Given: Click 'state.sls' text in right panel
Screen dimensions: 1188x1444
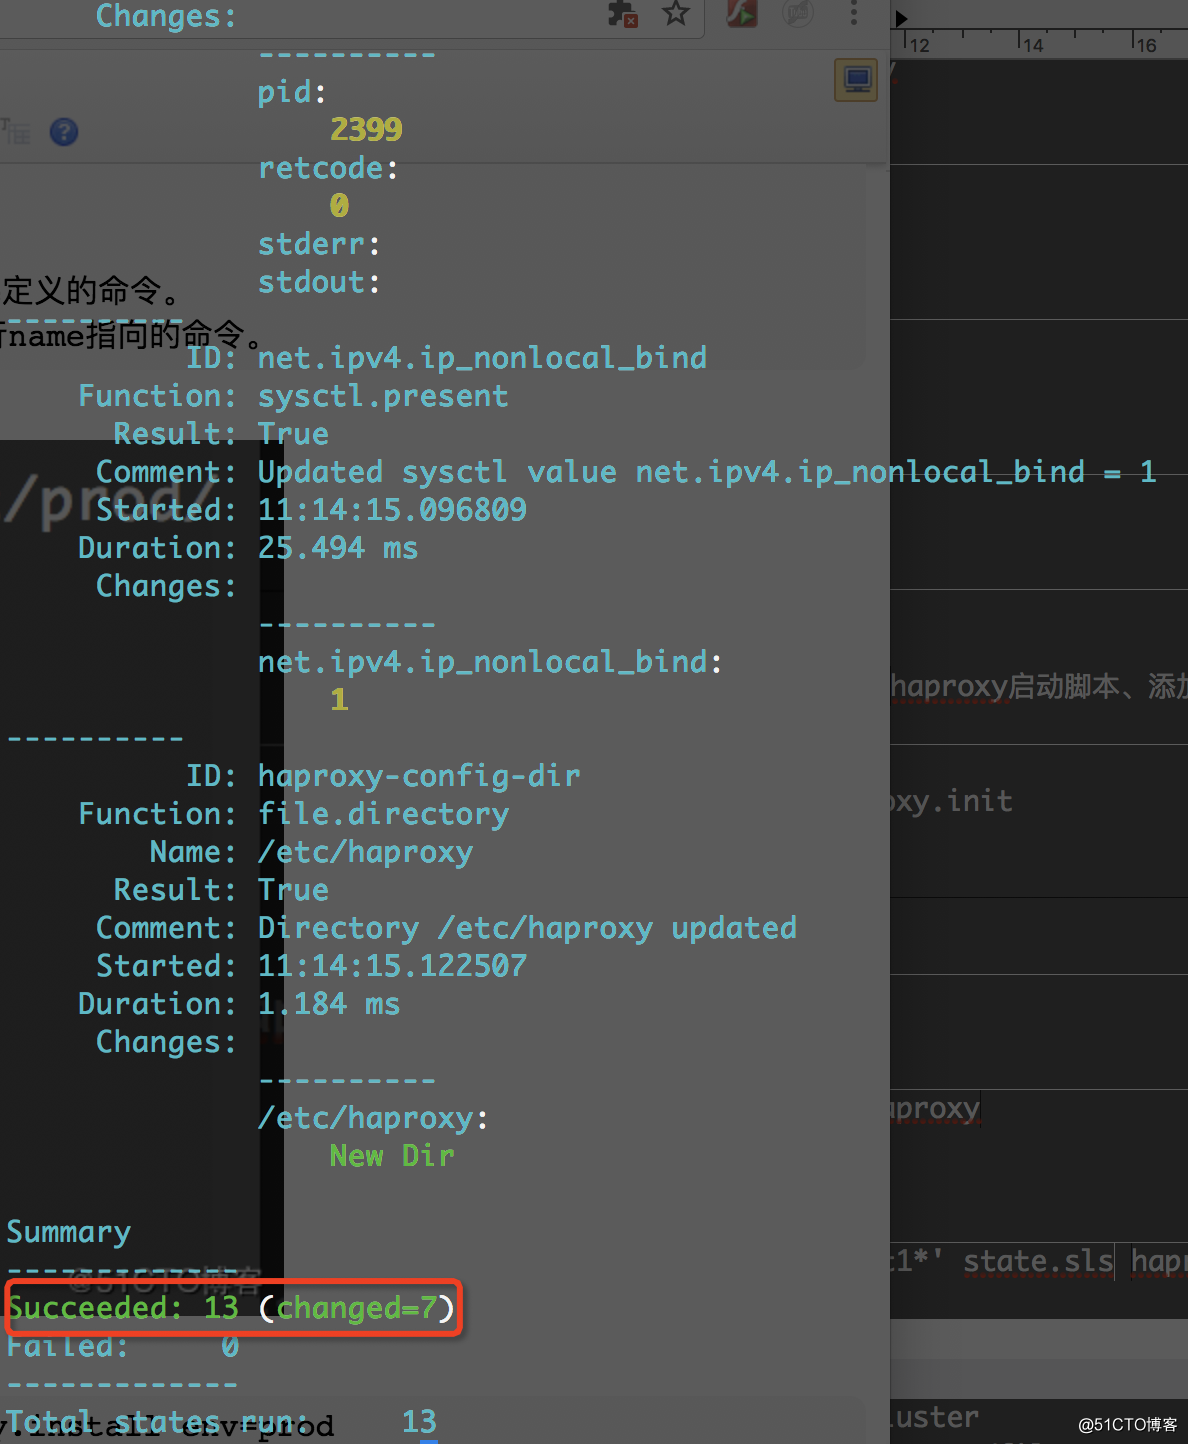Looking at the screenshot, I should pos(1038,1261).
